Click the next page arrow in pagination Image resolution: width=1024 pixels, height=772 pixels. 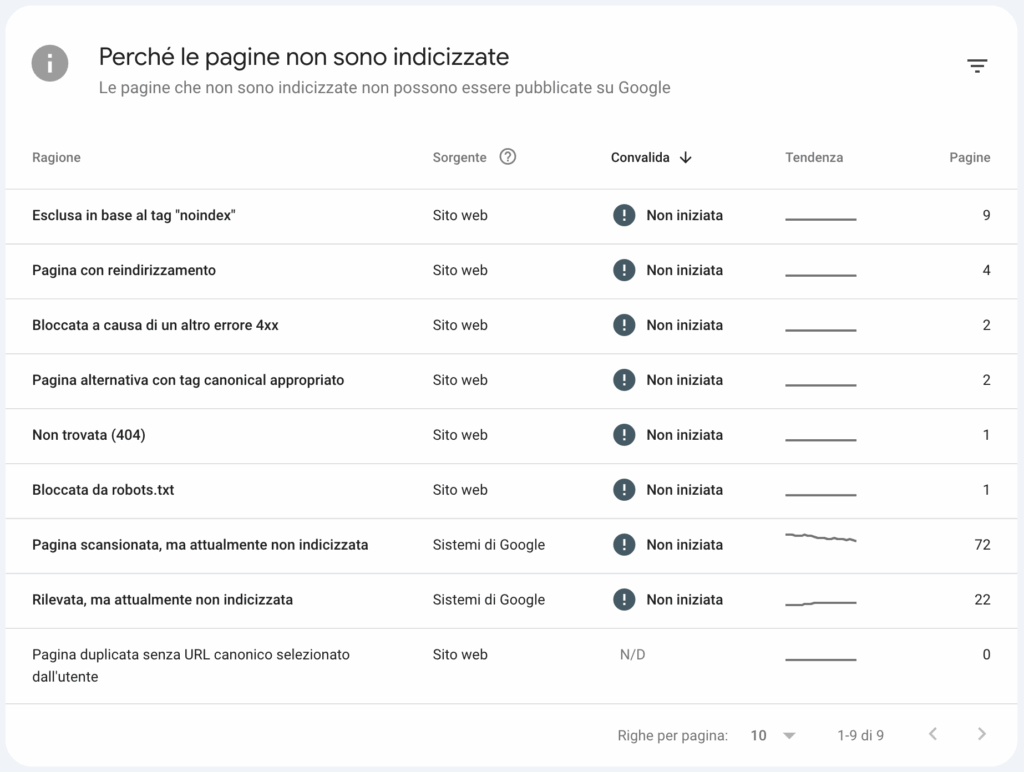point(981,734)
